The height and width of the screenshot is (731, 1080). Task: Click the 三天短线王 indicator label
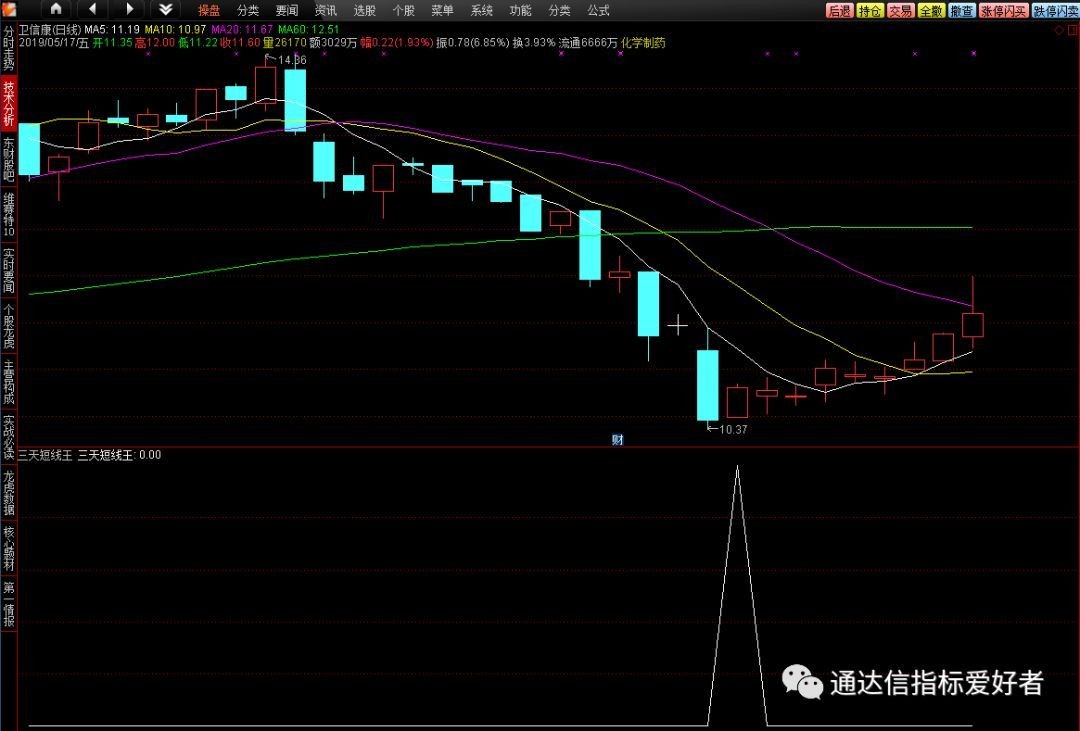click(x=46, y=455)
